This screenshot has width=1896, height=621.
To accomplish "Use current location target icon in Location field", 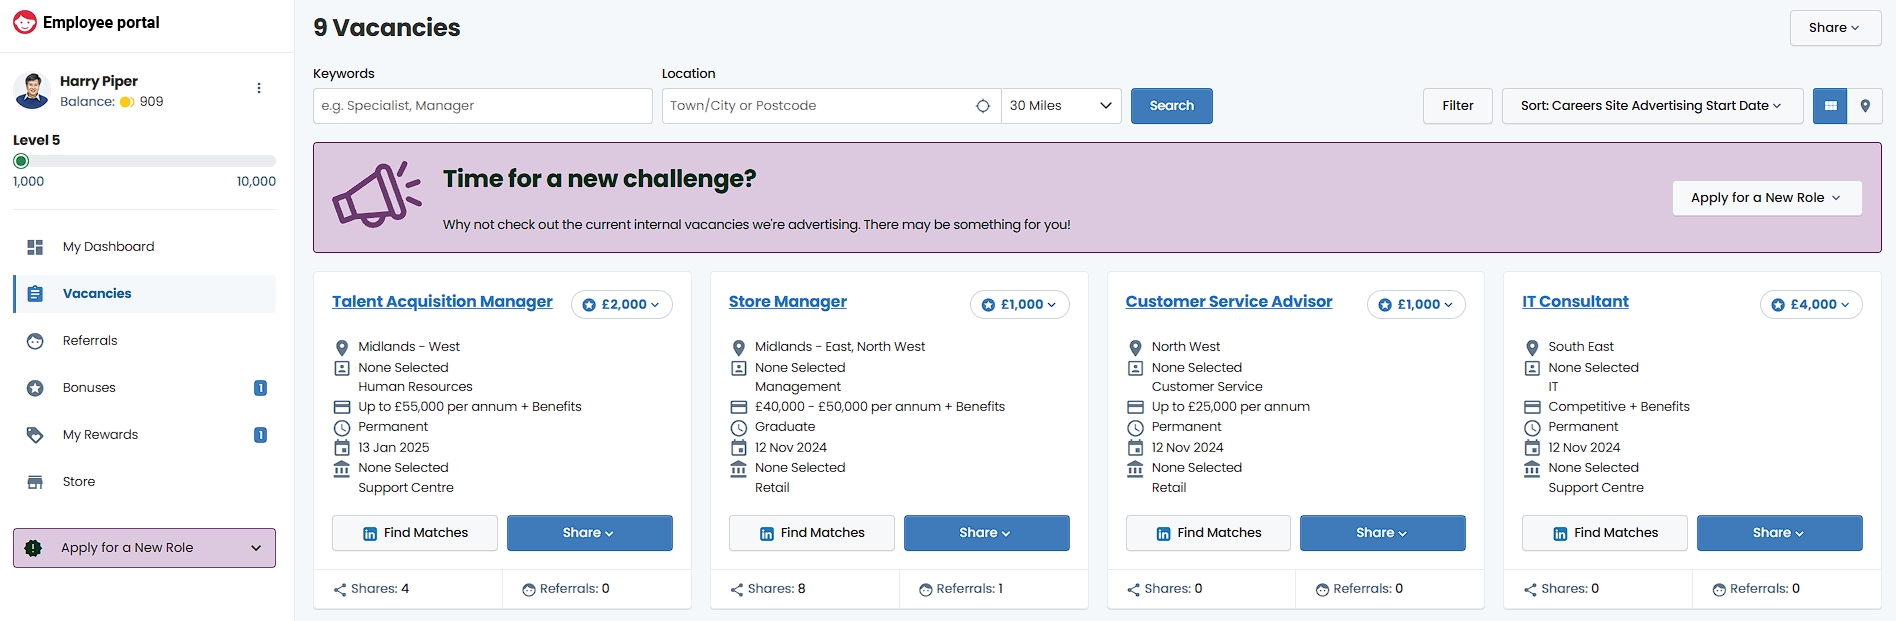I will (983, 106).
